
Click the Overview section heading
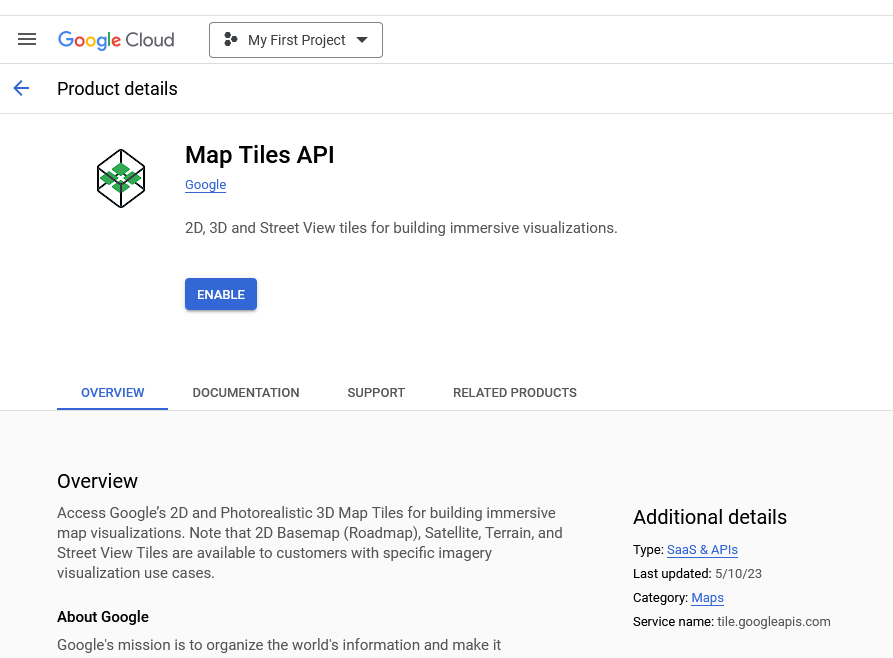[97, 481]
